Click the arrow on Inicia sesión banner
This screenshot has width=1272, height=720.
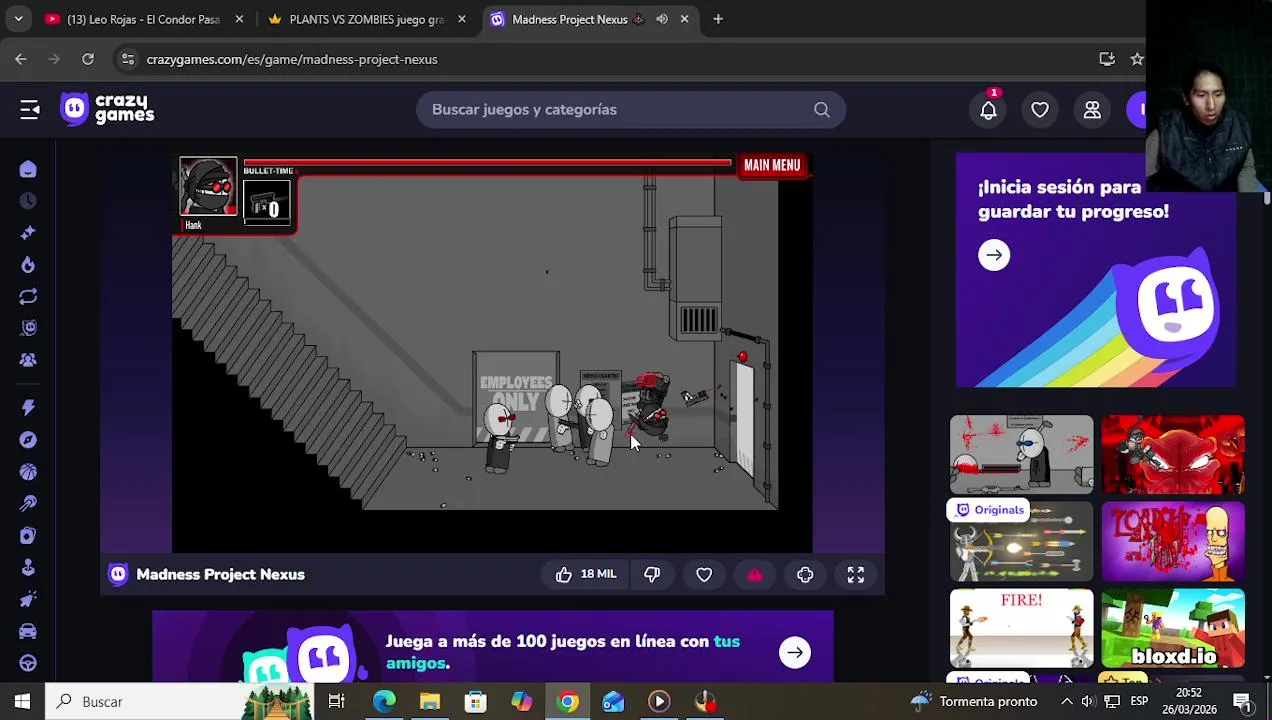click(994, 255)
